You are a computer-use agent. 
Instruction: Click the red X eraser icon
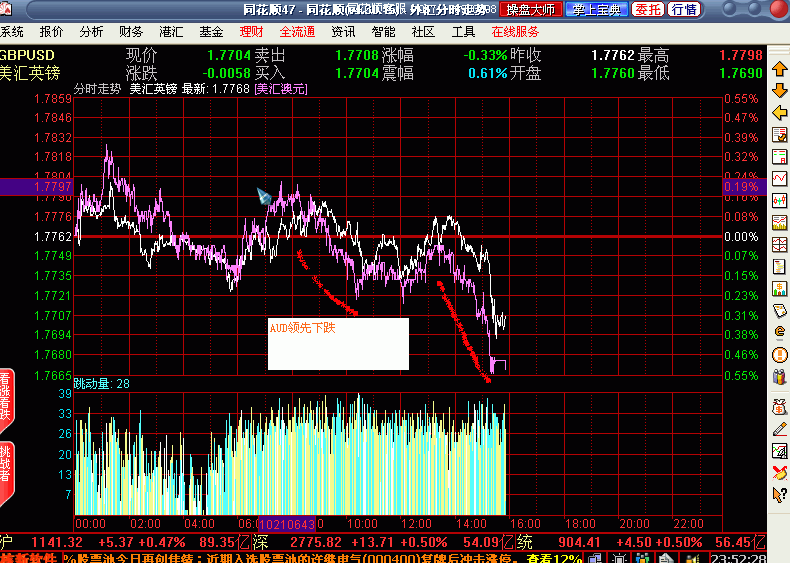click(779, 472)
